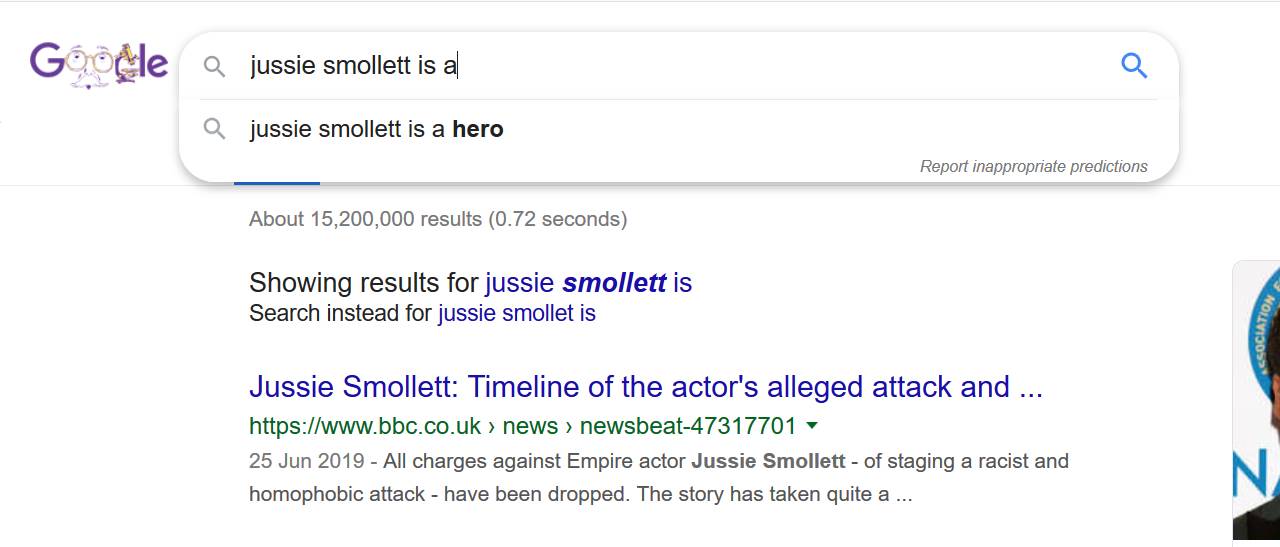
Task: Click the bold 'hero' word in suggestion
Action: point(478,129)
